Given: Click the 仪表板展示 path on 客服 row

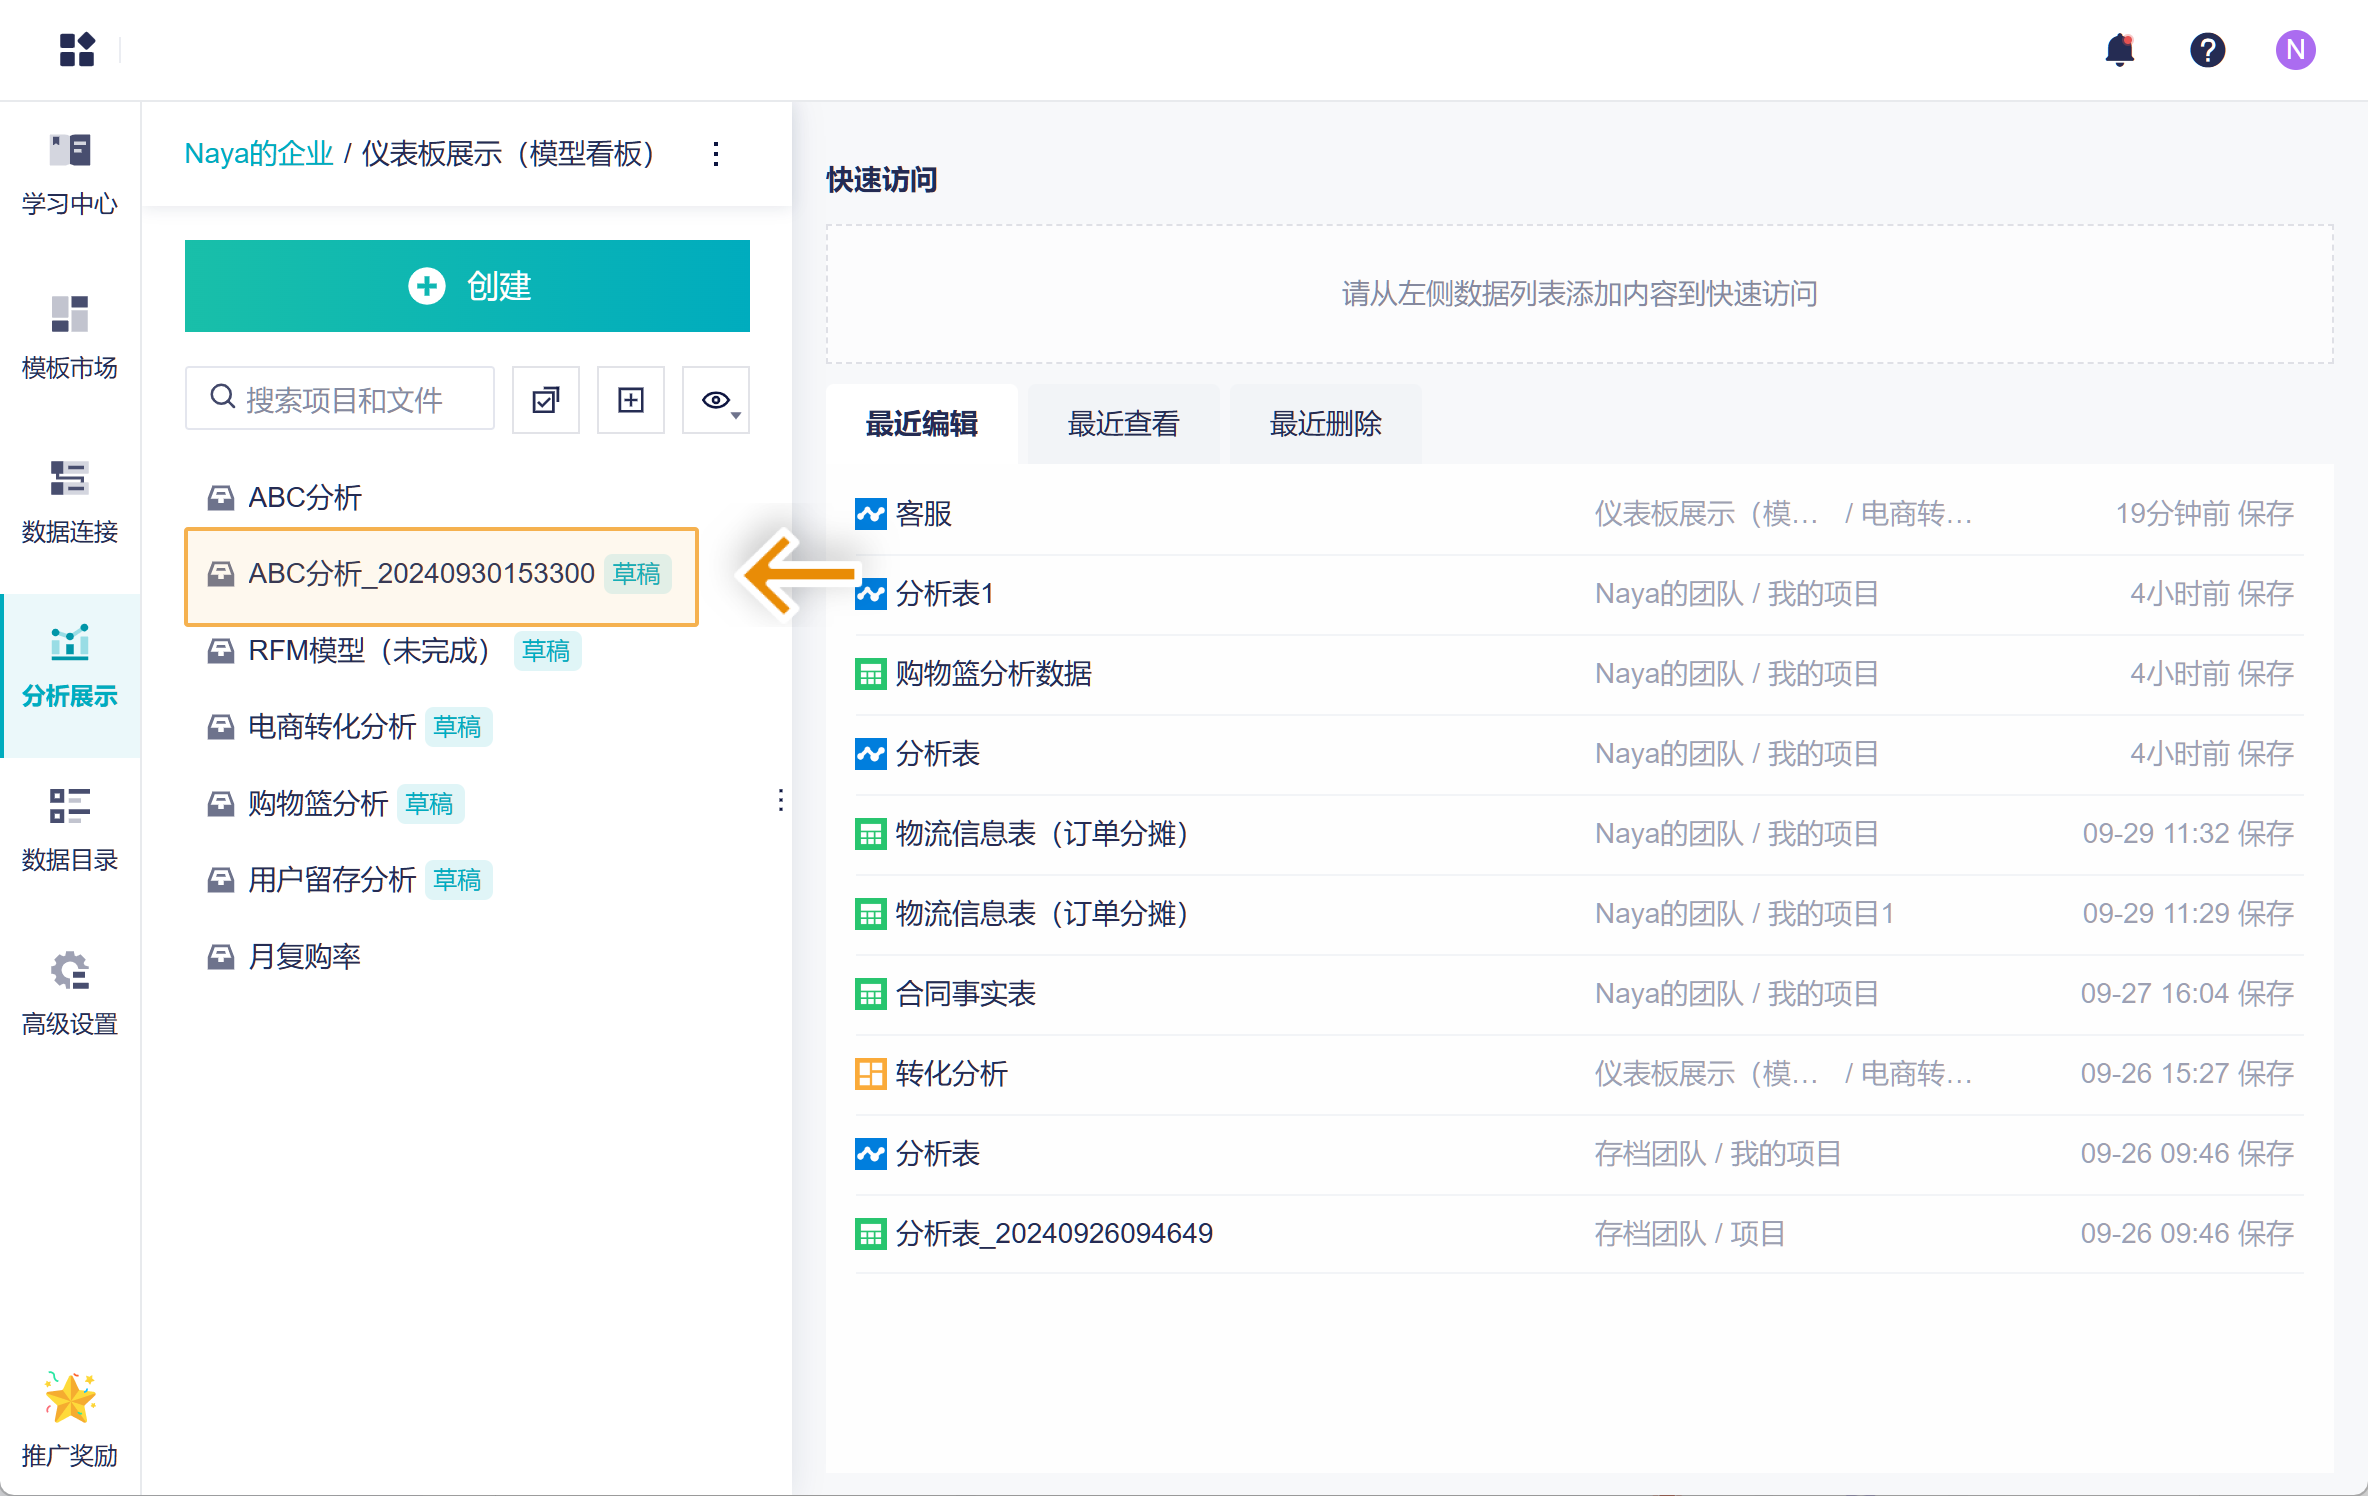Looking at the screenshot, I should point(1706,514).
